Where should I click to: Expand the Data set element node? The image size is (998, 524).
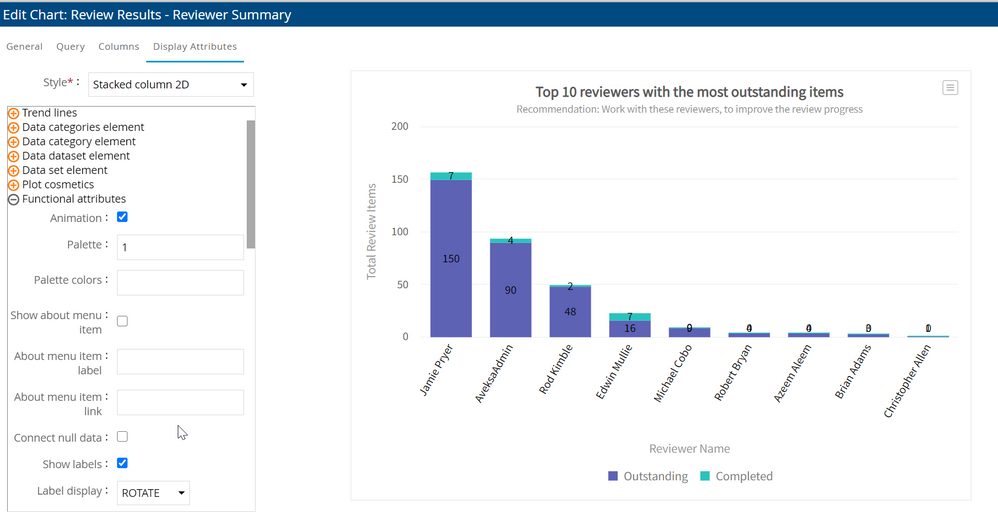point(14,171)
